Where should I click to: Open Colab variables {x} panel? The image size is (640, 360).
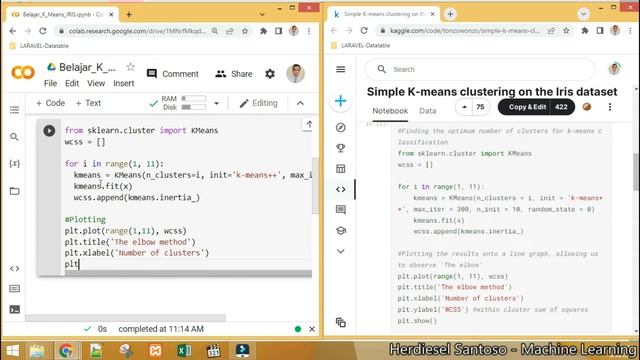click(14, 164)
